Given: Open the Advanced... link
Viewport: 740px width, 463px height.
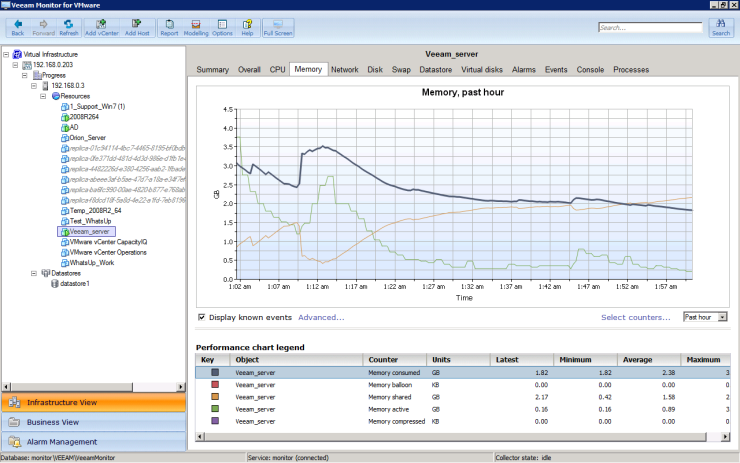Looking at the screenshot, I should click(x=321, y=317).
